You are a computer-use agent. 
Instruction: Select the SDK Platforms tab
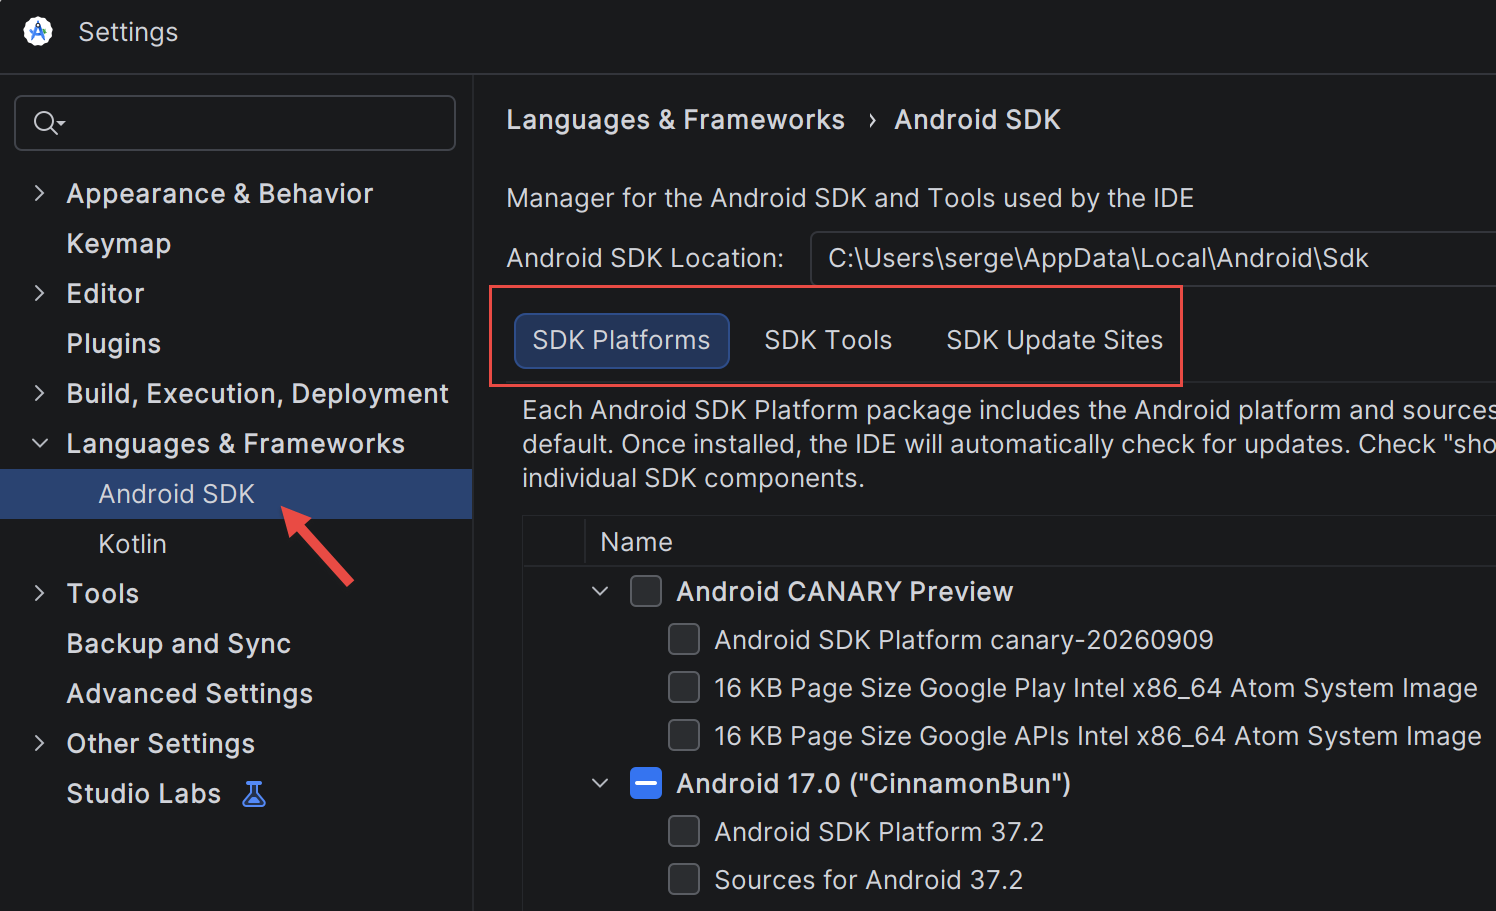point(622,341)
